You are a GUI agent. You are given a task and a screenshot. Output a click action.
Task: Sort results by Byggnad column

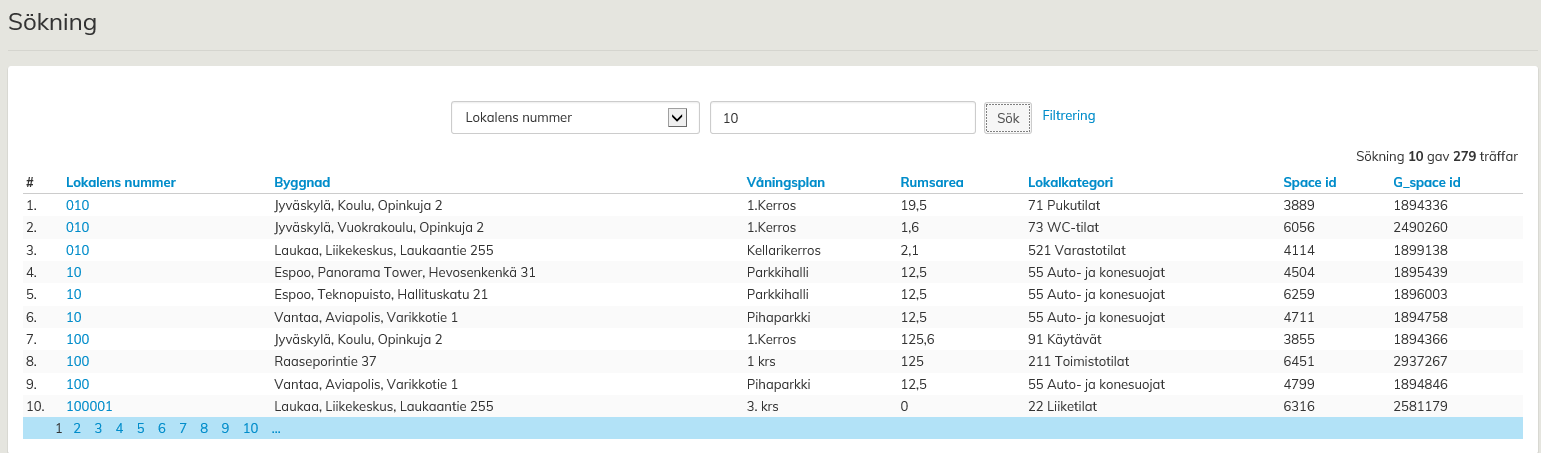coord(302,182)
